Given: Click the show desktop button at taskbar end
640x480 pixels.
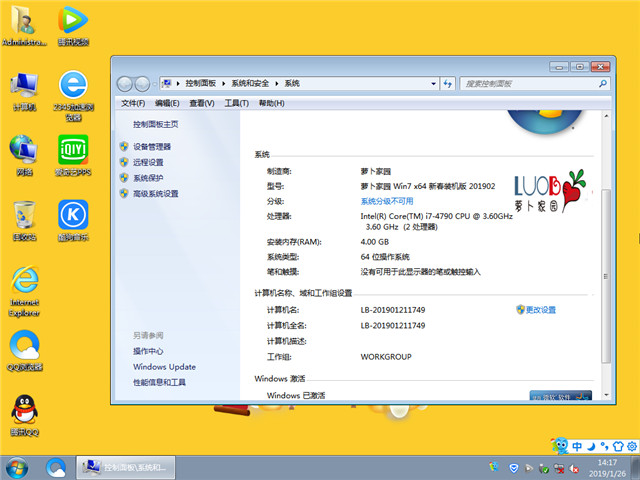Looking at the screenshot, I should click(x=636, y=468).
